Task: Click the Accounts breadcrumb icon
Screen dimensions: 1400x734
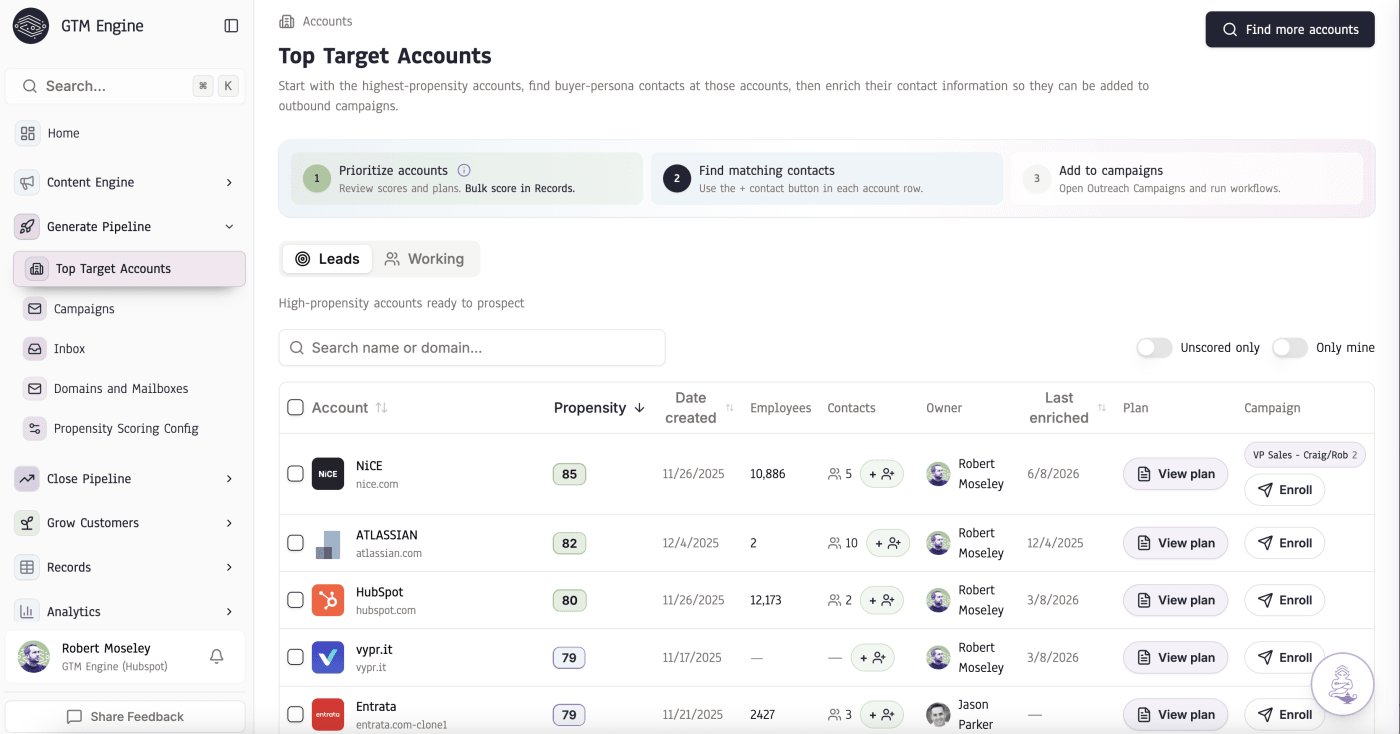Action: (x=287, y=21)
